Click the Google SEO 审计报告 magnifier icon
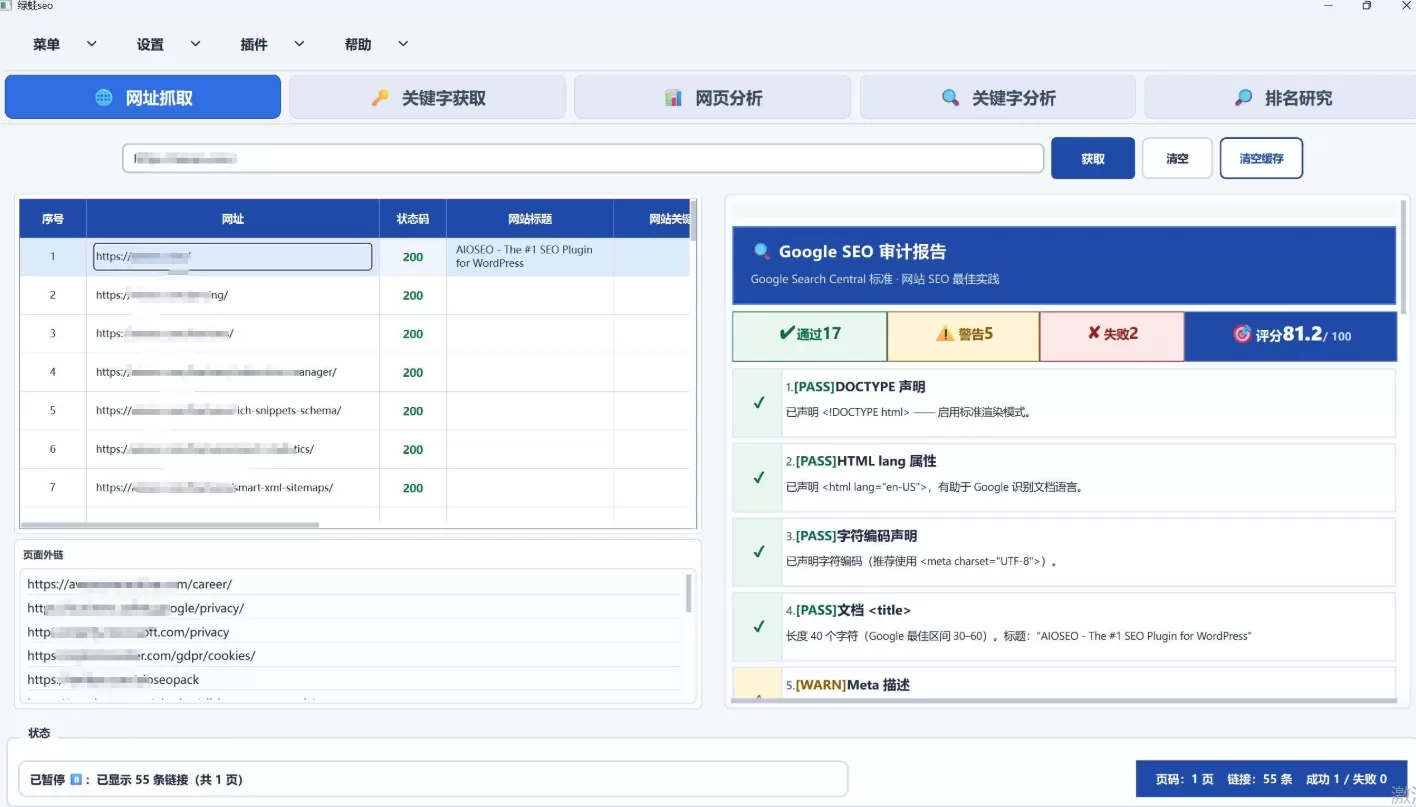Viewport: 1416px width, 807px height. 762,251
